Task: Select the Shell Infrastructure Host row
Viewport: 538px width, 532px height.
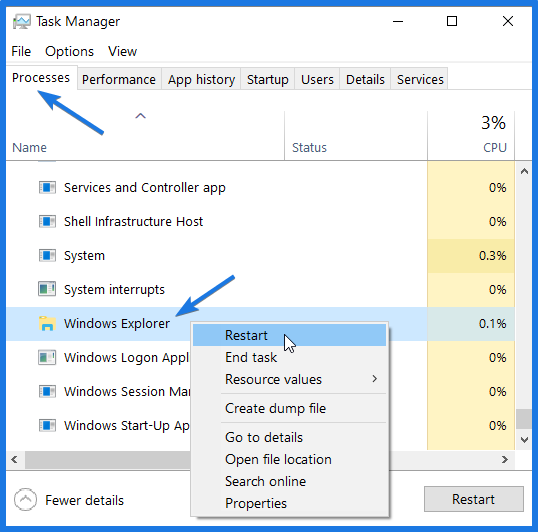Action: (x=260, y=222)
